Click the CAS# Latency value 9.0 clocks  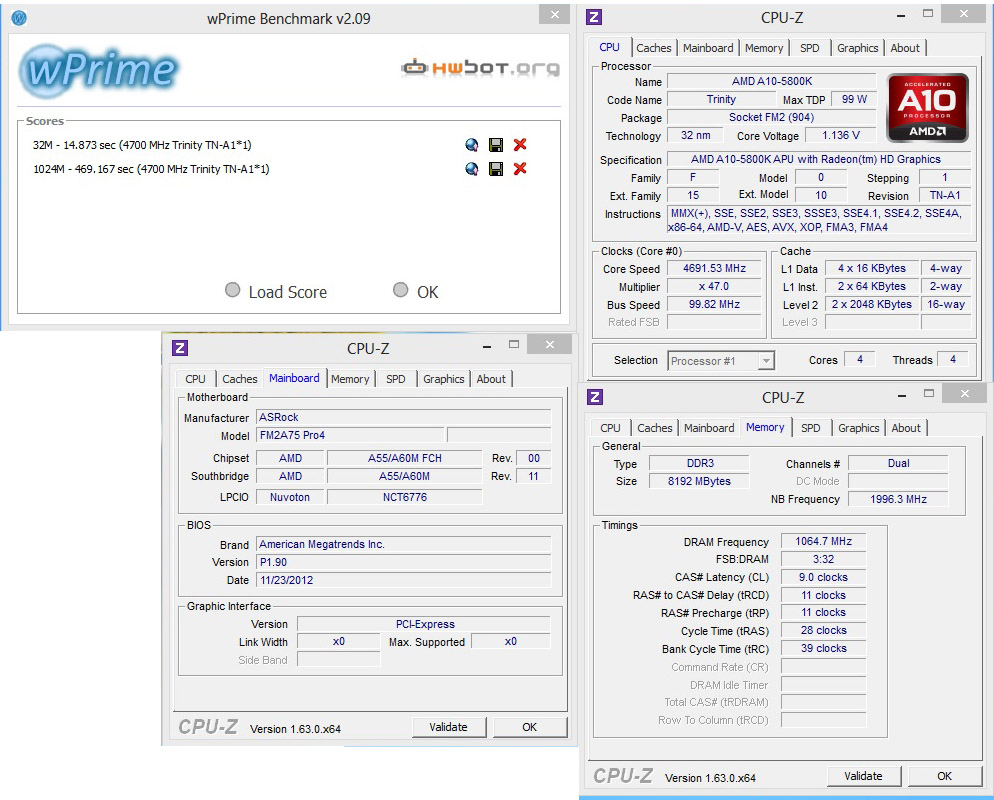[823, 577]
